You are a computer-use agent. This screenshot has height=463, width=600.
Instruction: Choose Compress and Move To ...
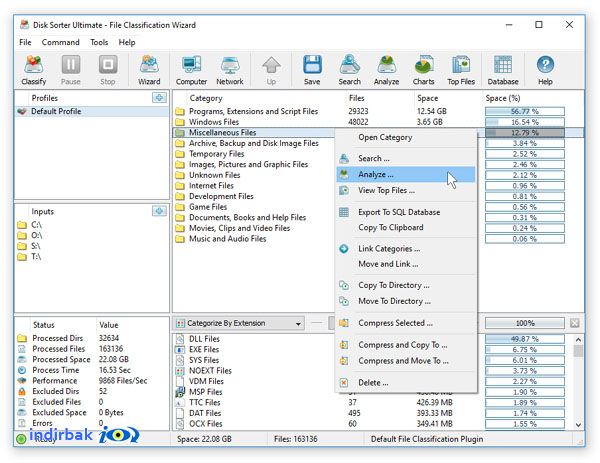coord(406,361)
